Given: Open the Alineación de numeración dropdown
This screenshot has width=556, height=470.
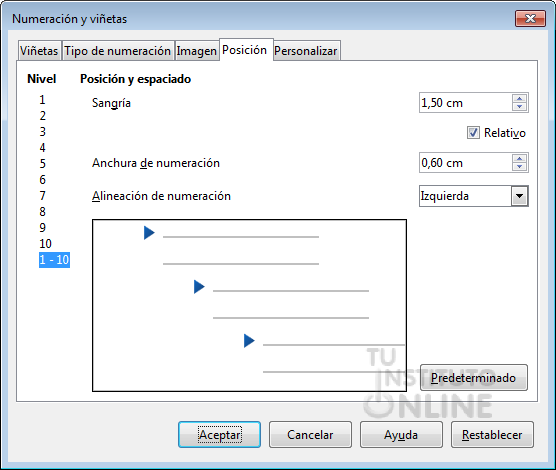Looking at the screenshot, I should click(x=519, y=196).
